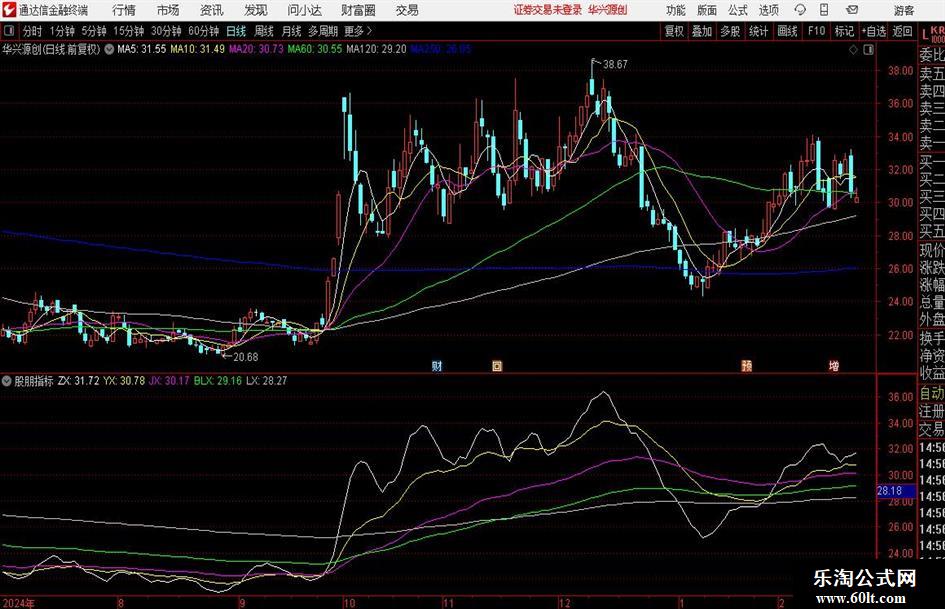Switch to 5分钟 period tab
Image resolution: width=945 pixels, height=609 pixels.
coord(93,31)
